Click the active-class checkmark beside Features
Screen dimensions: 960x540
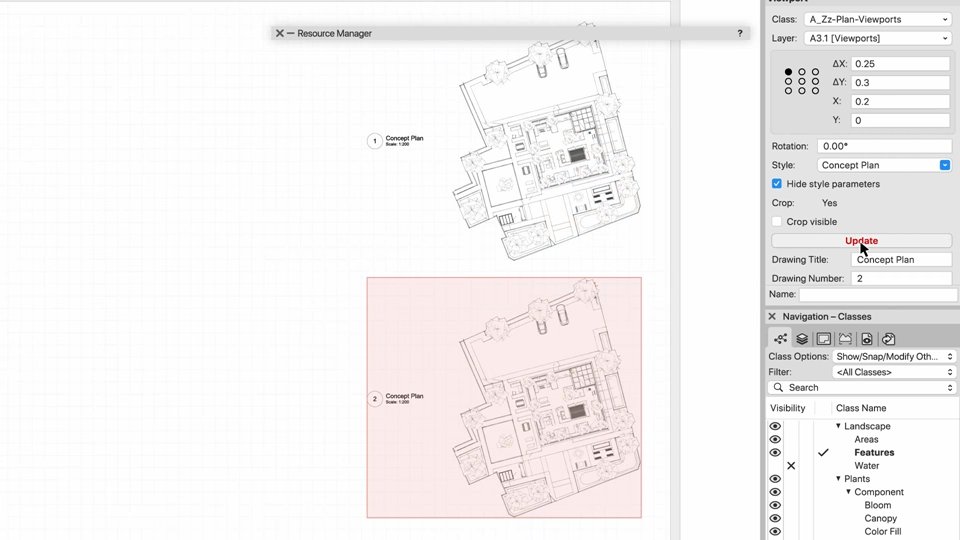(x=823, y=452)
